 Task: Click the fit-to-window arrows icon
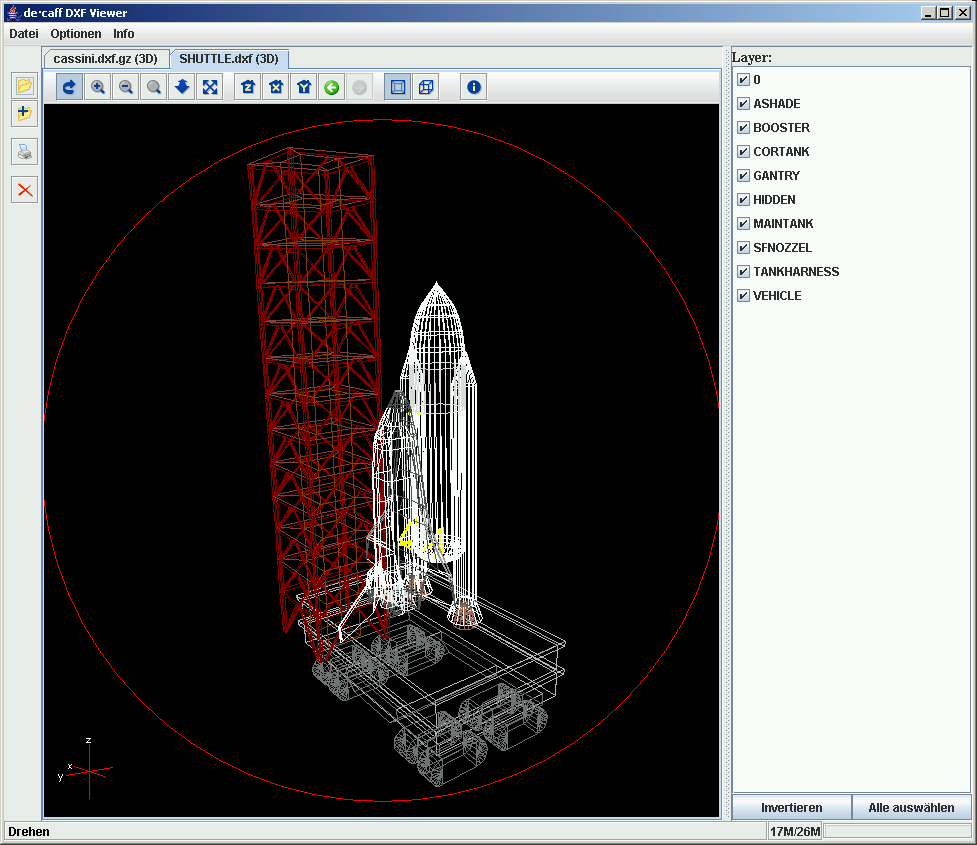pyautogui.click(x=210, y=88)
